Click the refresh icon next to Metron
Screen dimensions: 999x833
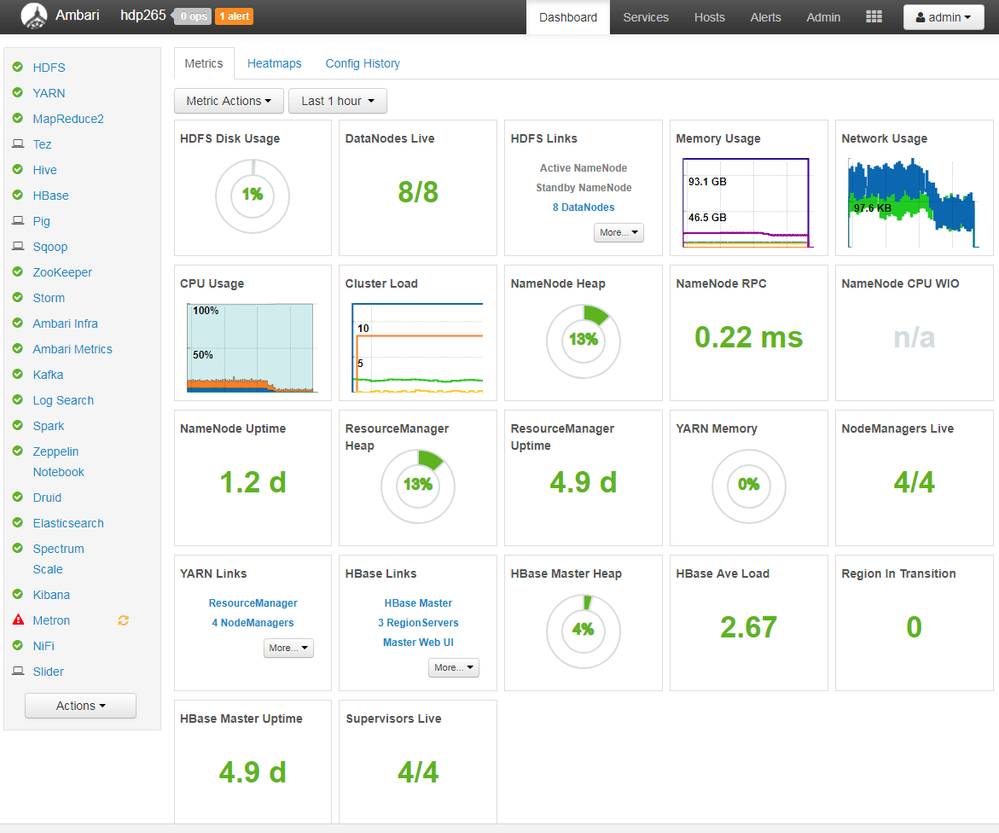coord(122,620)
